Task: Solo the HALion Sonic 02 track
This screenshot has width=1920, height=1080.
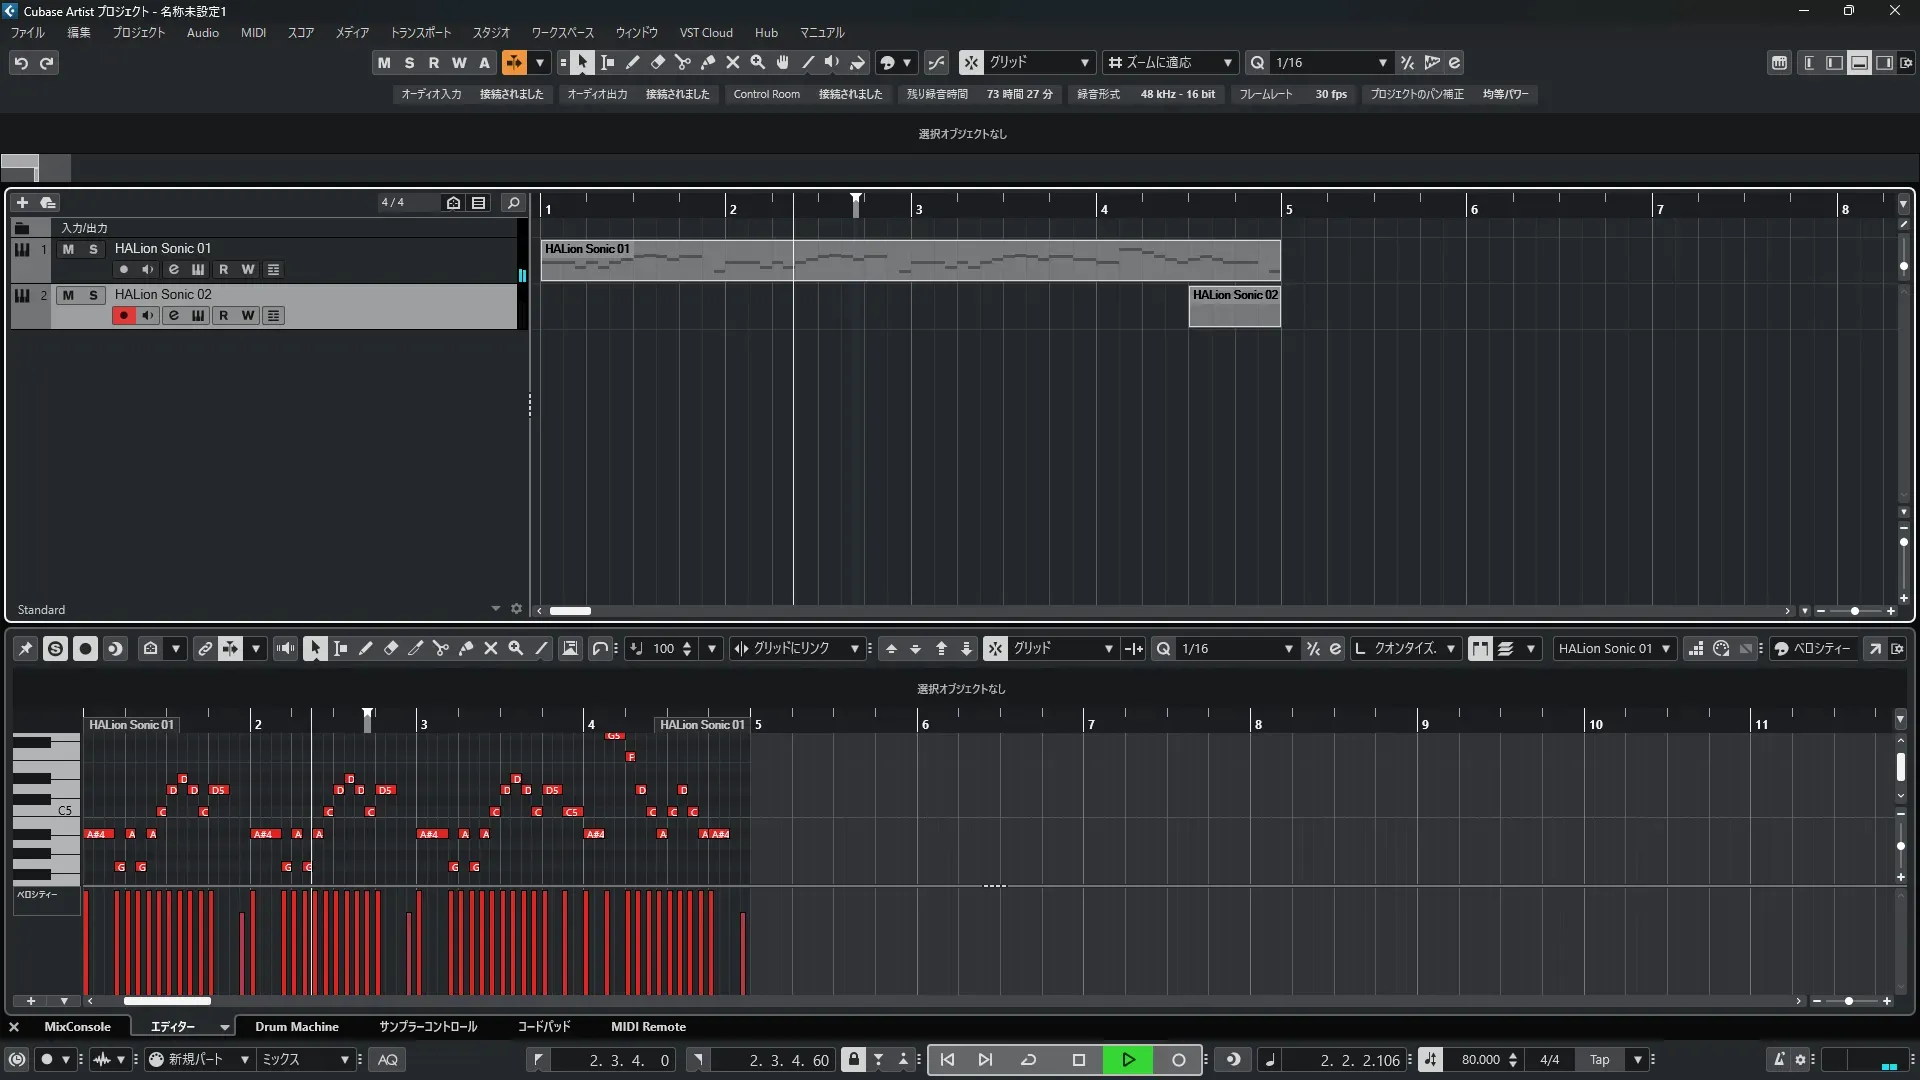Action: pyautogui.click(x=93, y=295)
